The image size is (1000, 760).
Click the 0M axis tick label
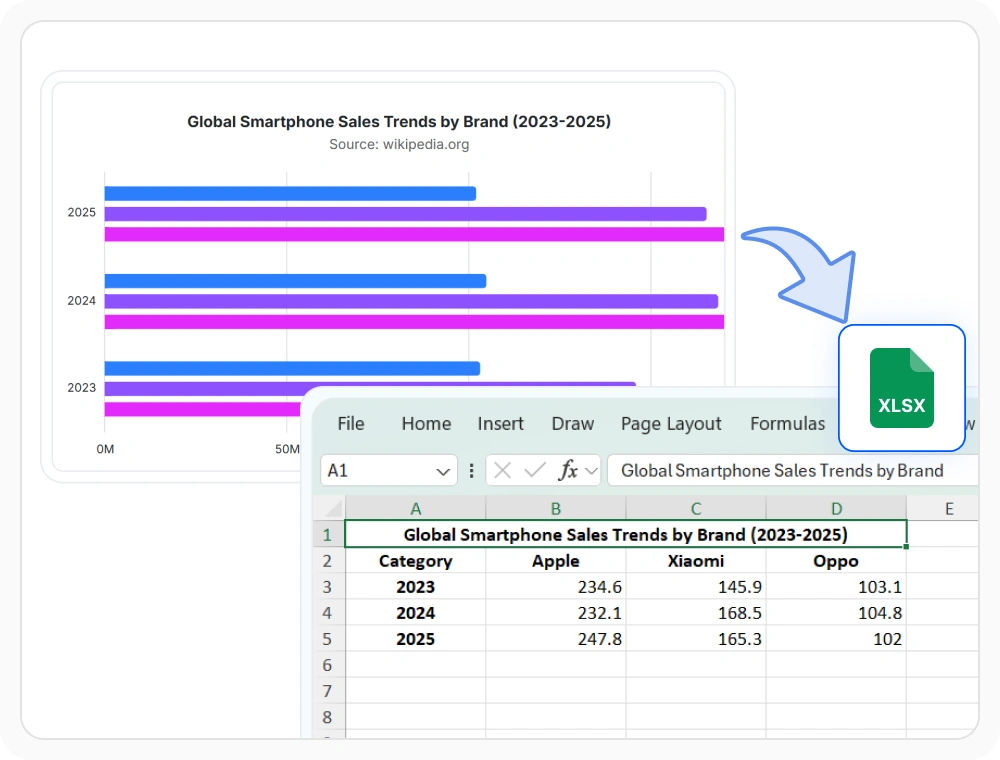click(x=105, y=449)
